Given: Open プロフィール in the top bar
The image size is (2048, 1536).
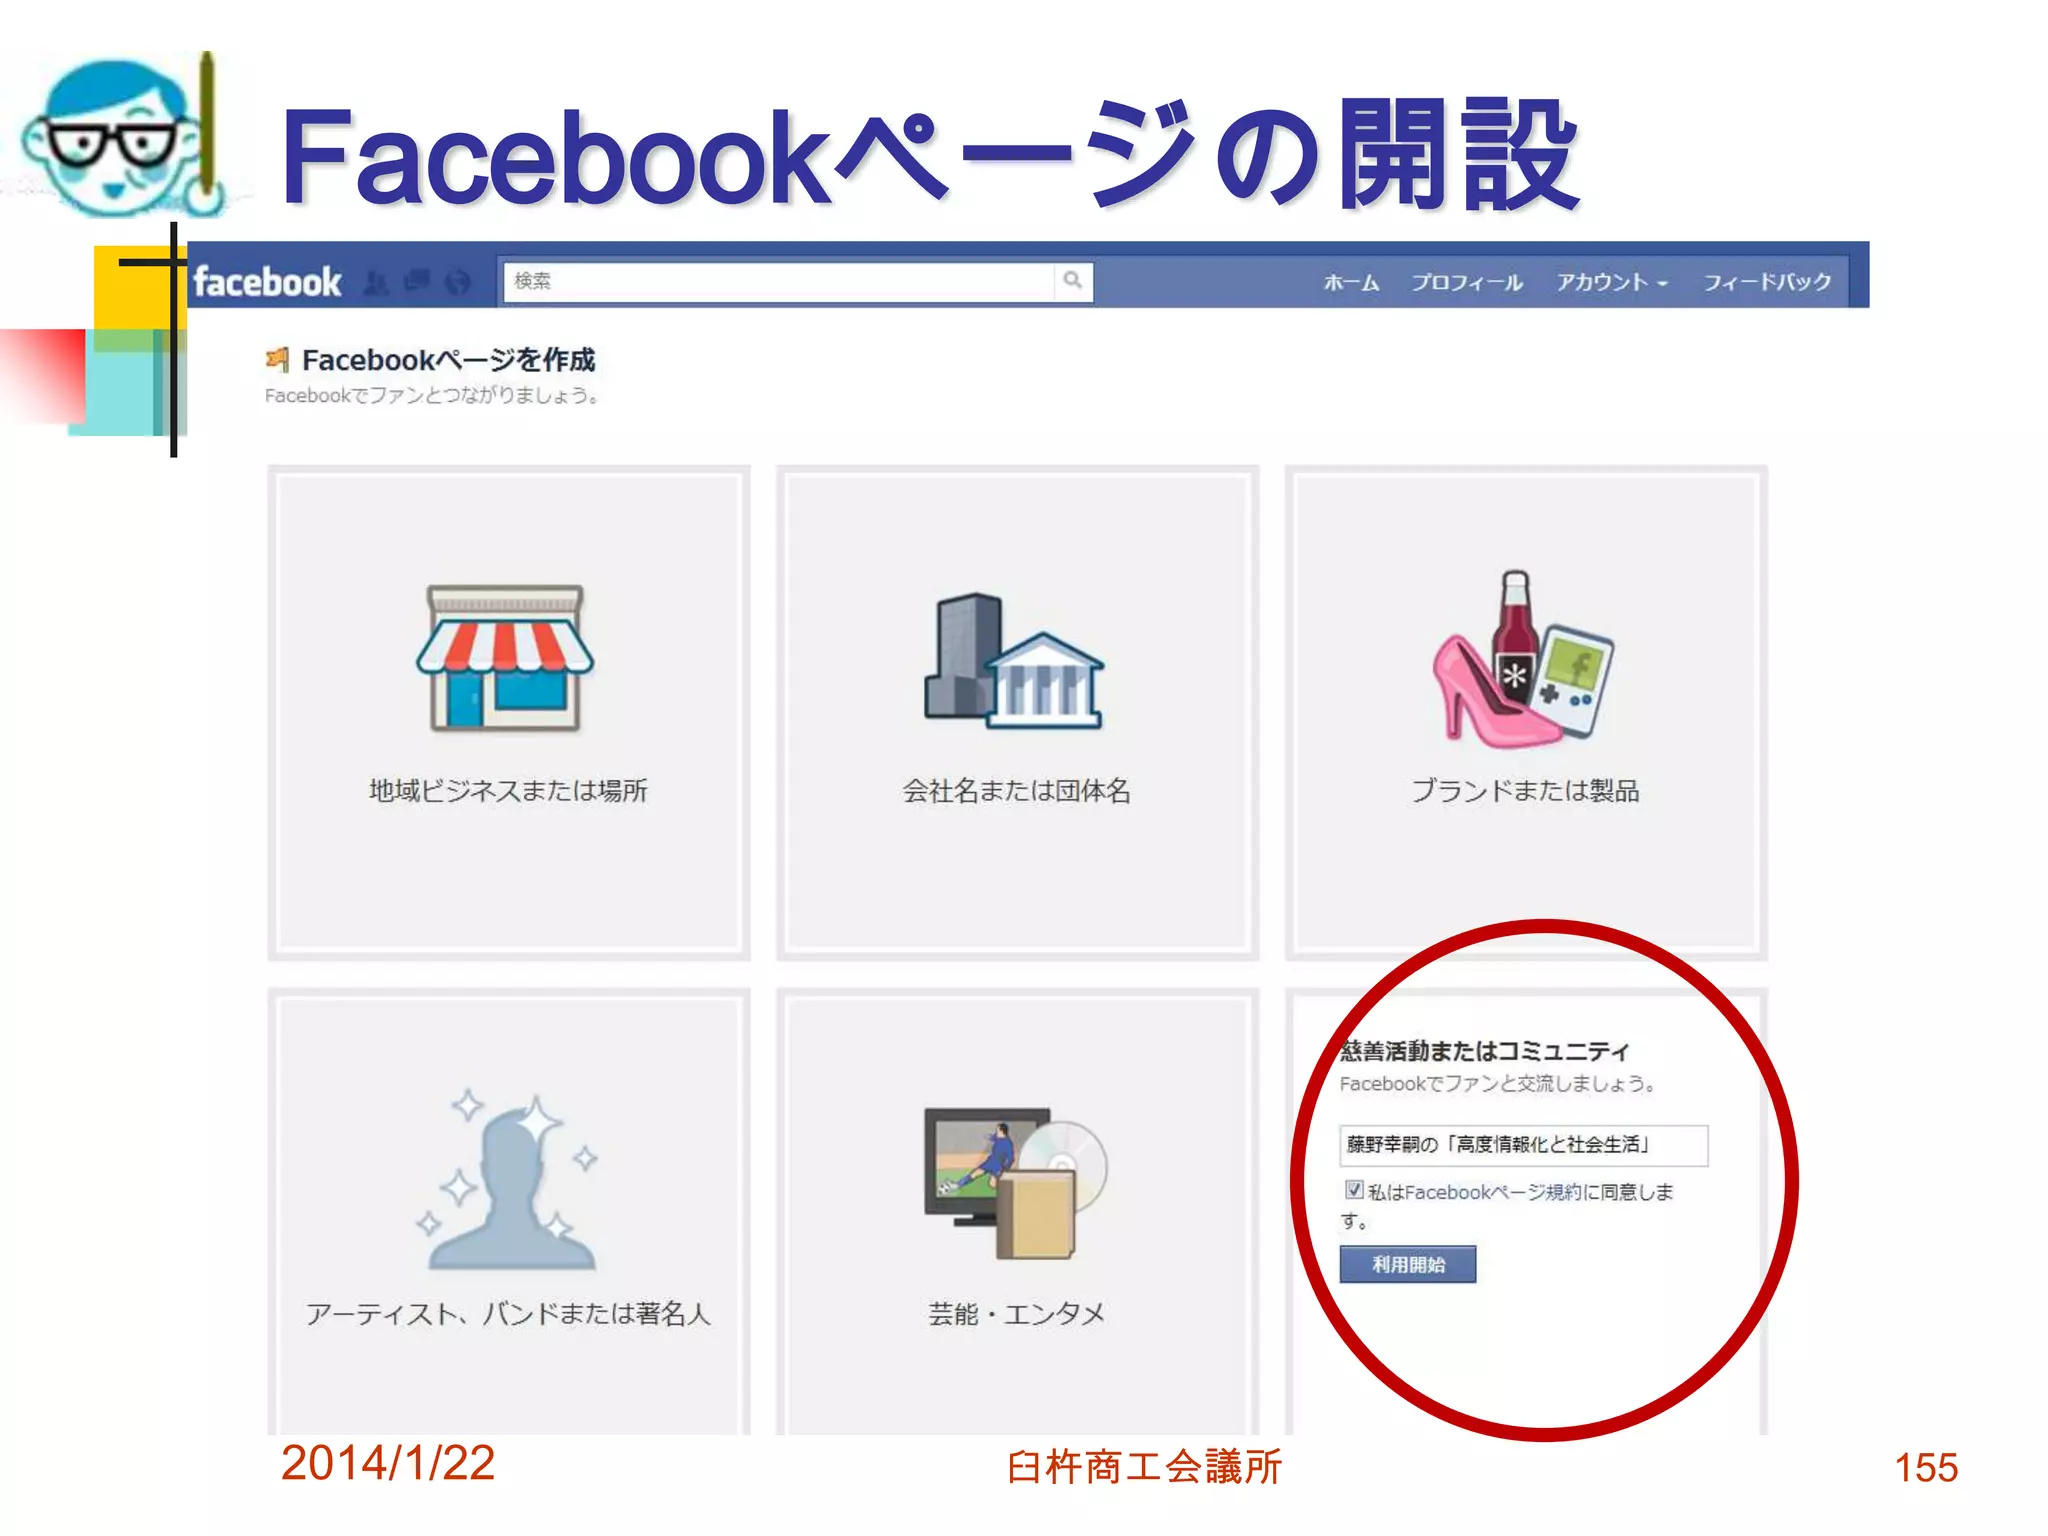Looking at the screenshot, I should [x=1467, y=283].
